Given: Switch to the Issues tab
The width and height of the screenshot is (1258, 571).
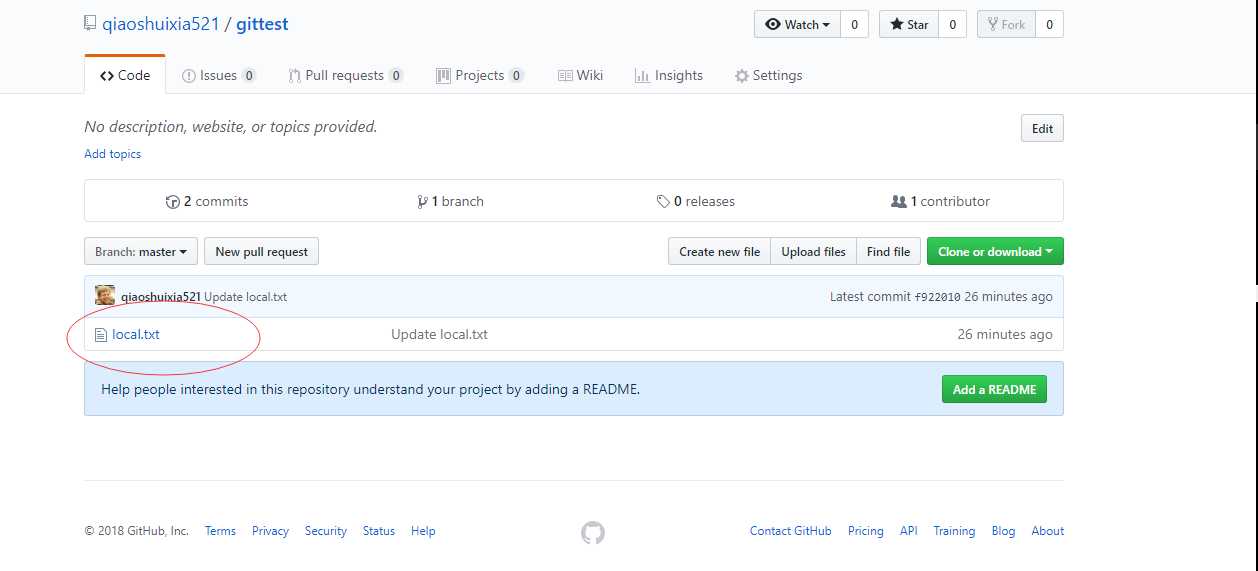Looking at the screenshot, I should [219, 75].
